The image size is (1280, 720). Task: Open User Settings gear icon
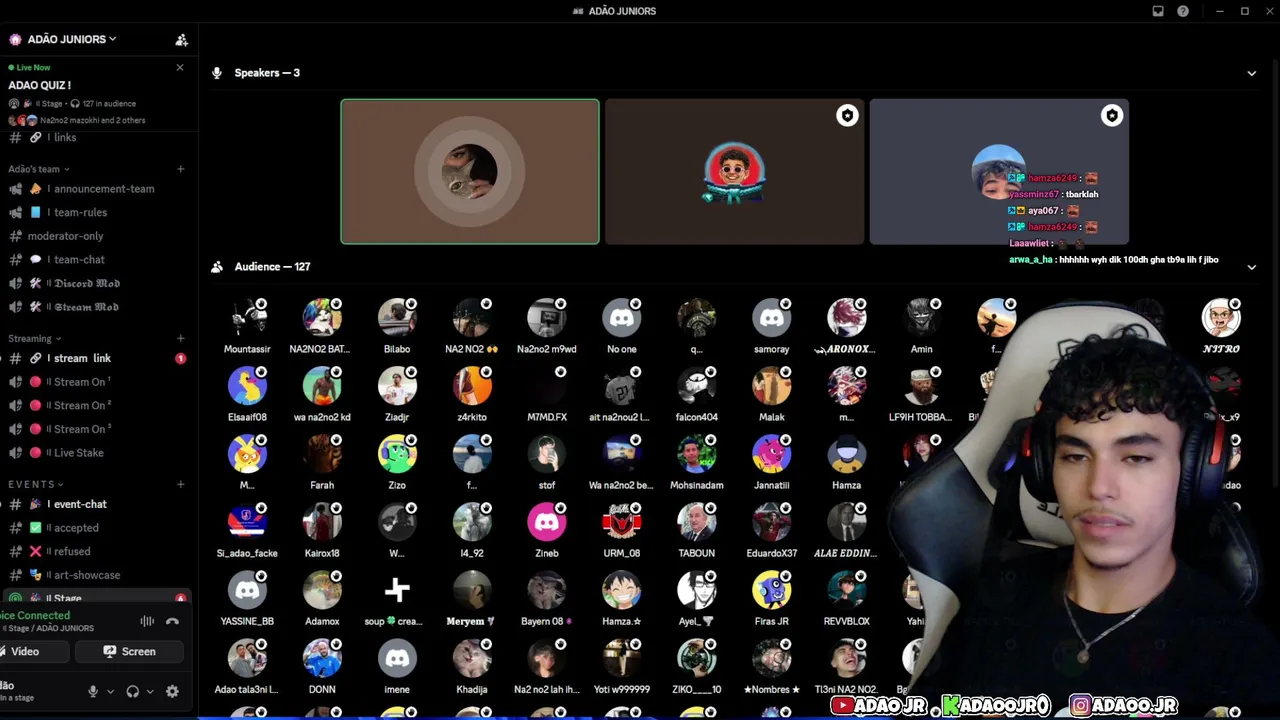[x=172, y=691]
